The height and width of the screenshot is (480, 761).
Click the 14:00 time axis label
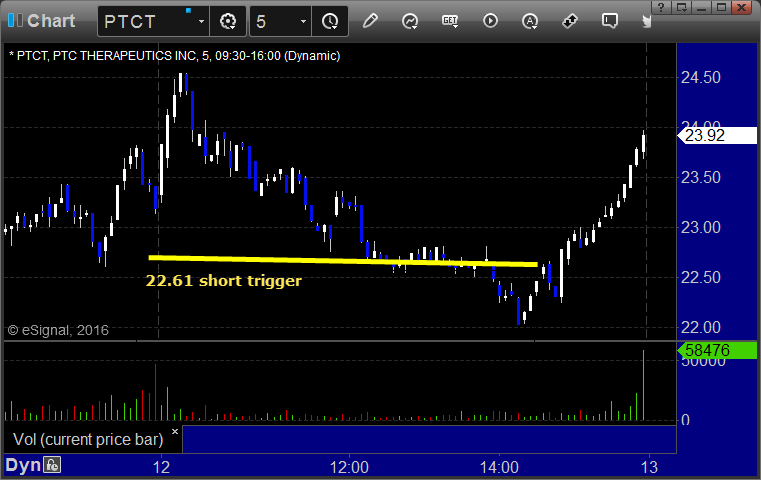point(499,467)
